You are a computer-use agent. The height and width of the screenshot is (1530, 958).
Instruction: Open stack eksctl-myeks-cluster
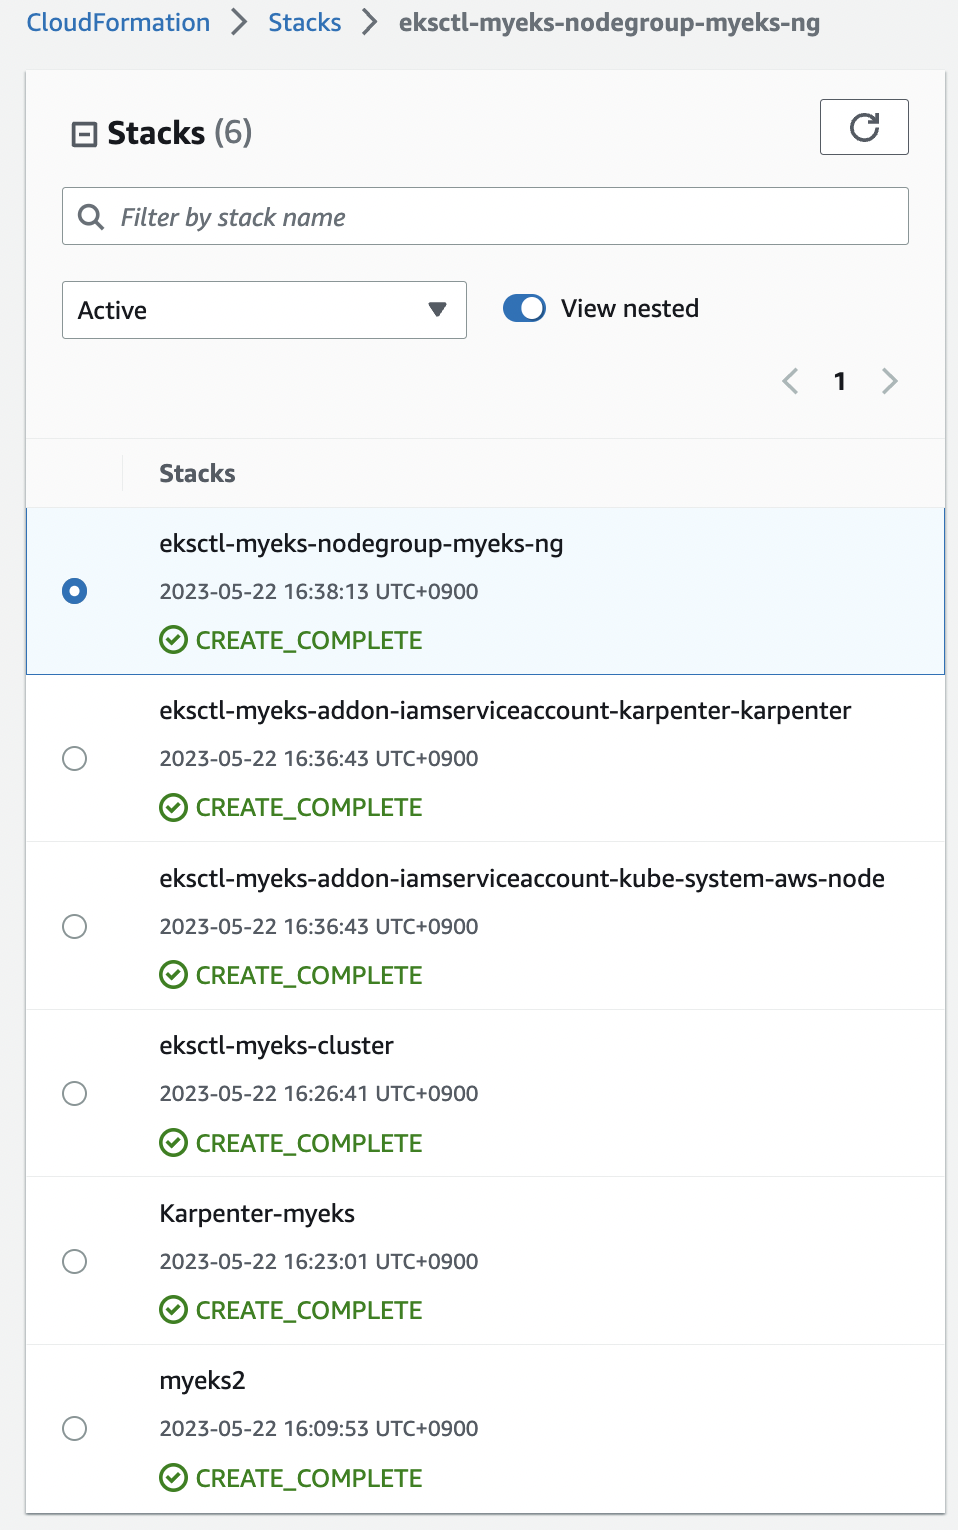(x=276, y=1046)
